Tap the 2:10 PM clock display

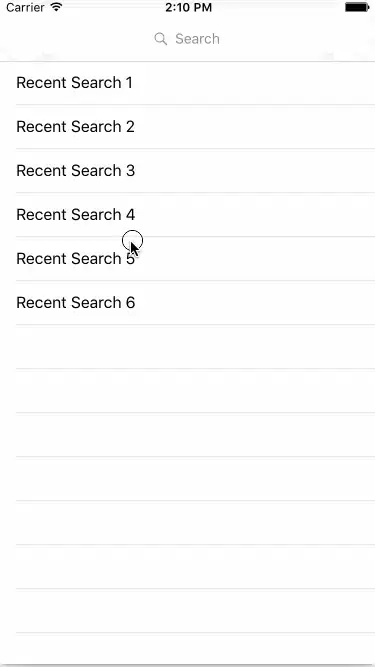[x=188, y=8]
